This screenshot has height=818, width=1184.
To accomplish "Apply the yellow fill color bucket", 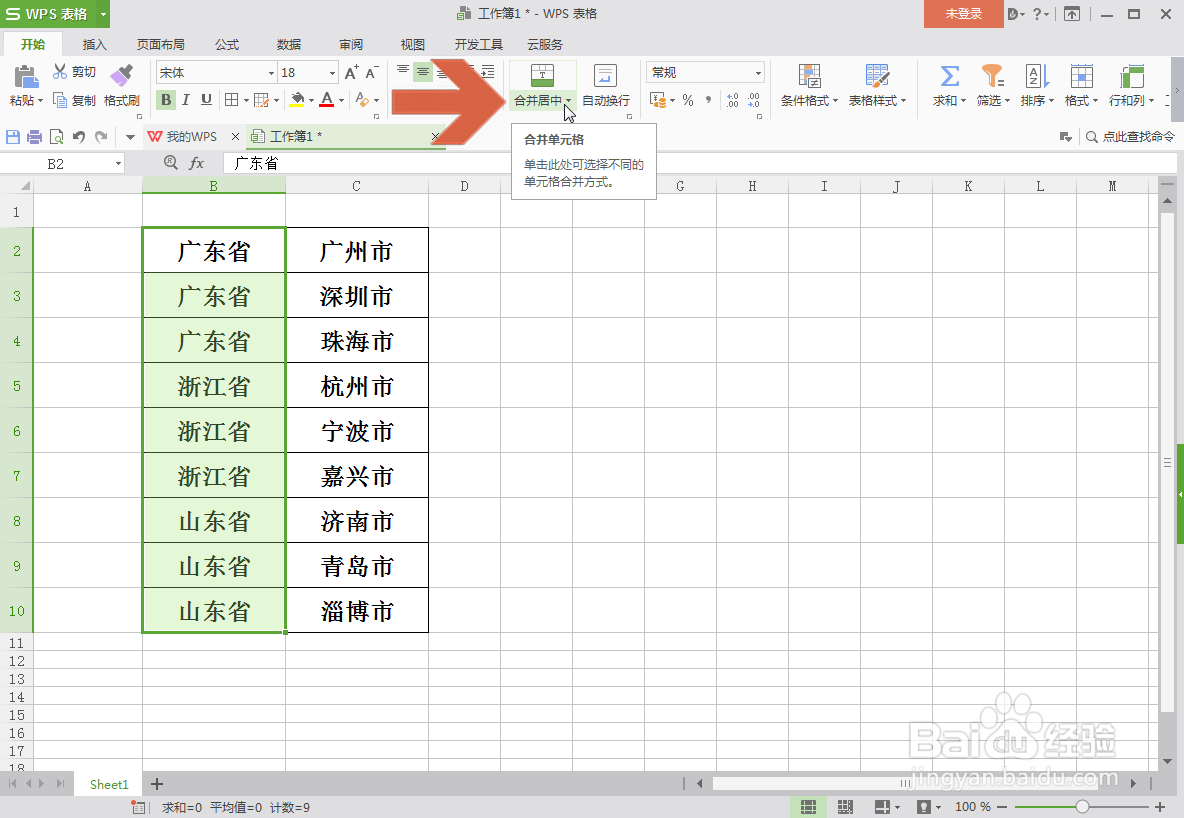I will (298, 100).
